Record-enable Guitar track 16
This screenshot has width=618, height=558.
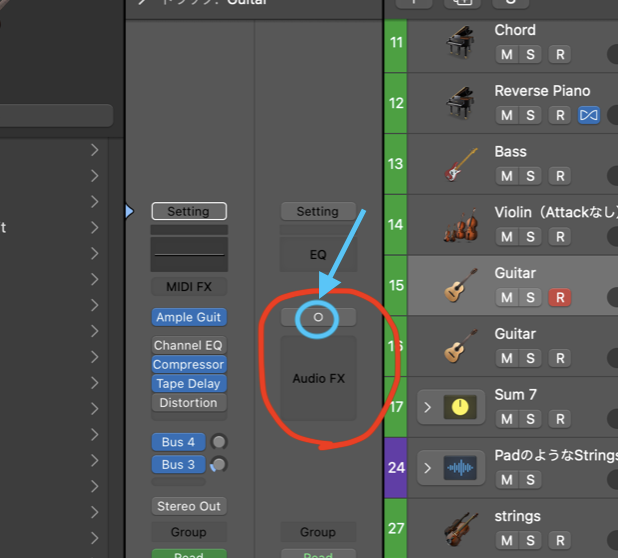(560, 358)
